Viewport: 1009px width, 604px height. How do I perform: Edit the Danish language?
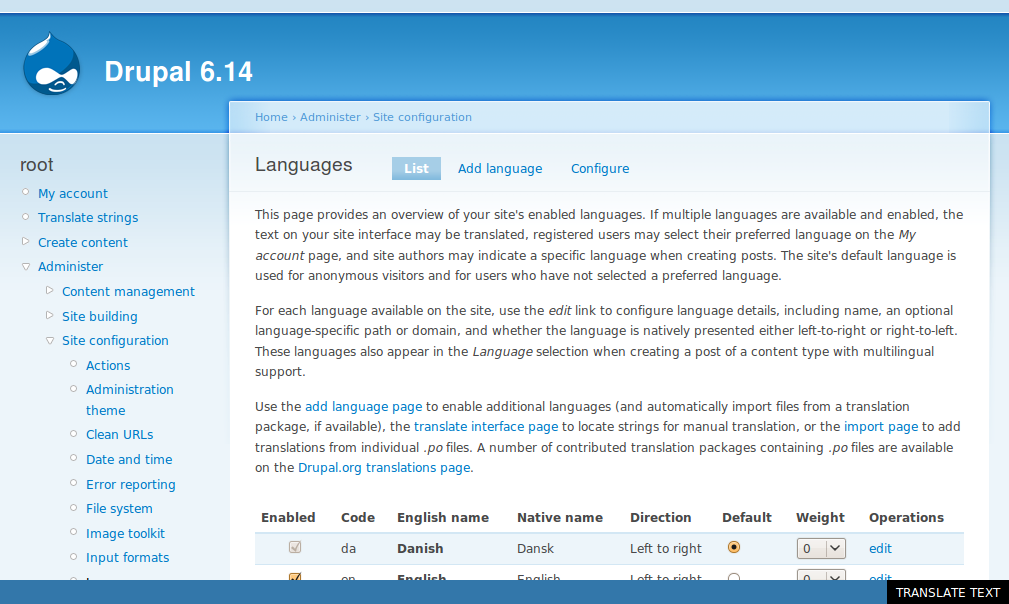880,549
